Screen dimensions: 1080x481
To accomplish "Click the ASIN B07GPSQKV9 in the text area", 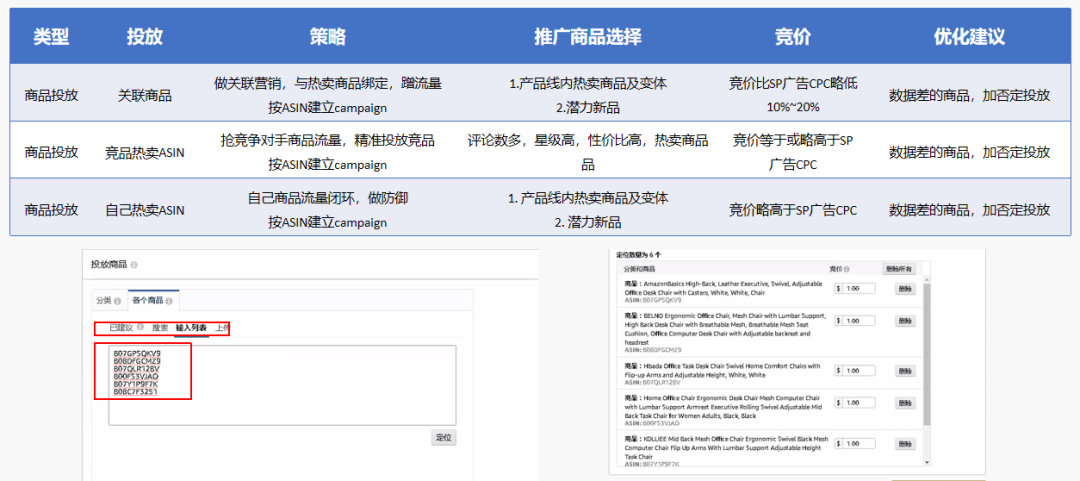I will tap(137, 353).
